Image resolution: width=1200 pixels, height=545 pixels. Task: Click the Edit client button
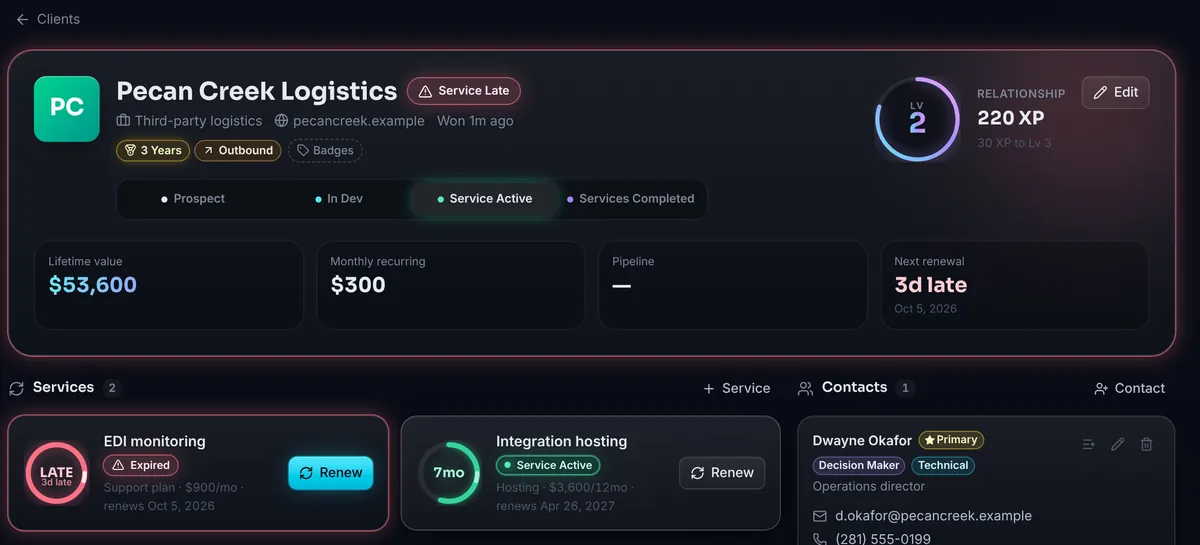pyautogui.click(x=1115, y=92)
